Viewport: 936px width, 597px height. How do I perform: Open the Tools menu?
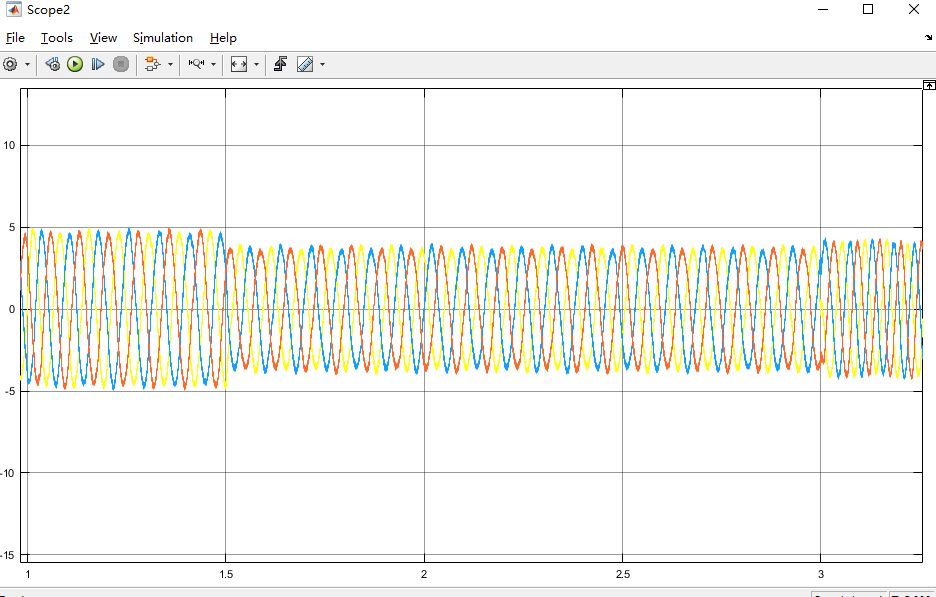pos(57,38)
